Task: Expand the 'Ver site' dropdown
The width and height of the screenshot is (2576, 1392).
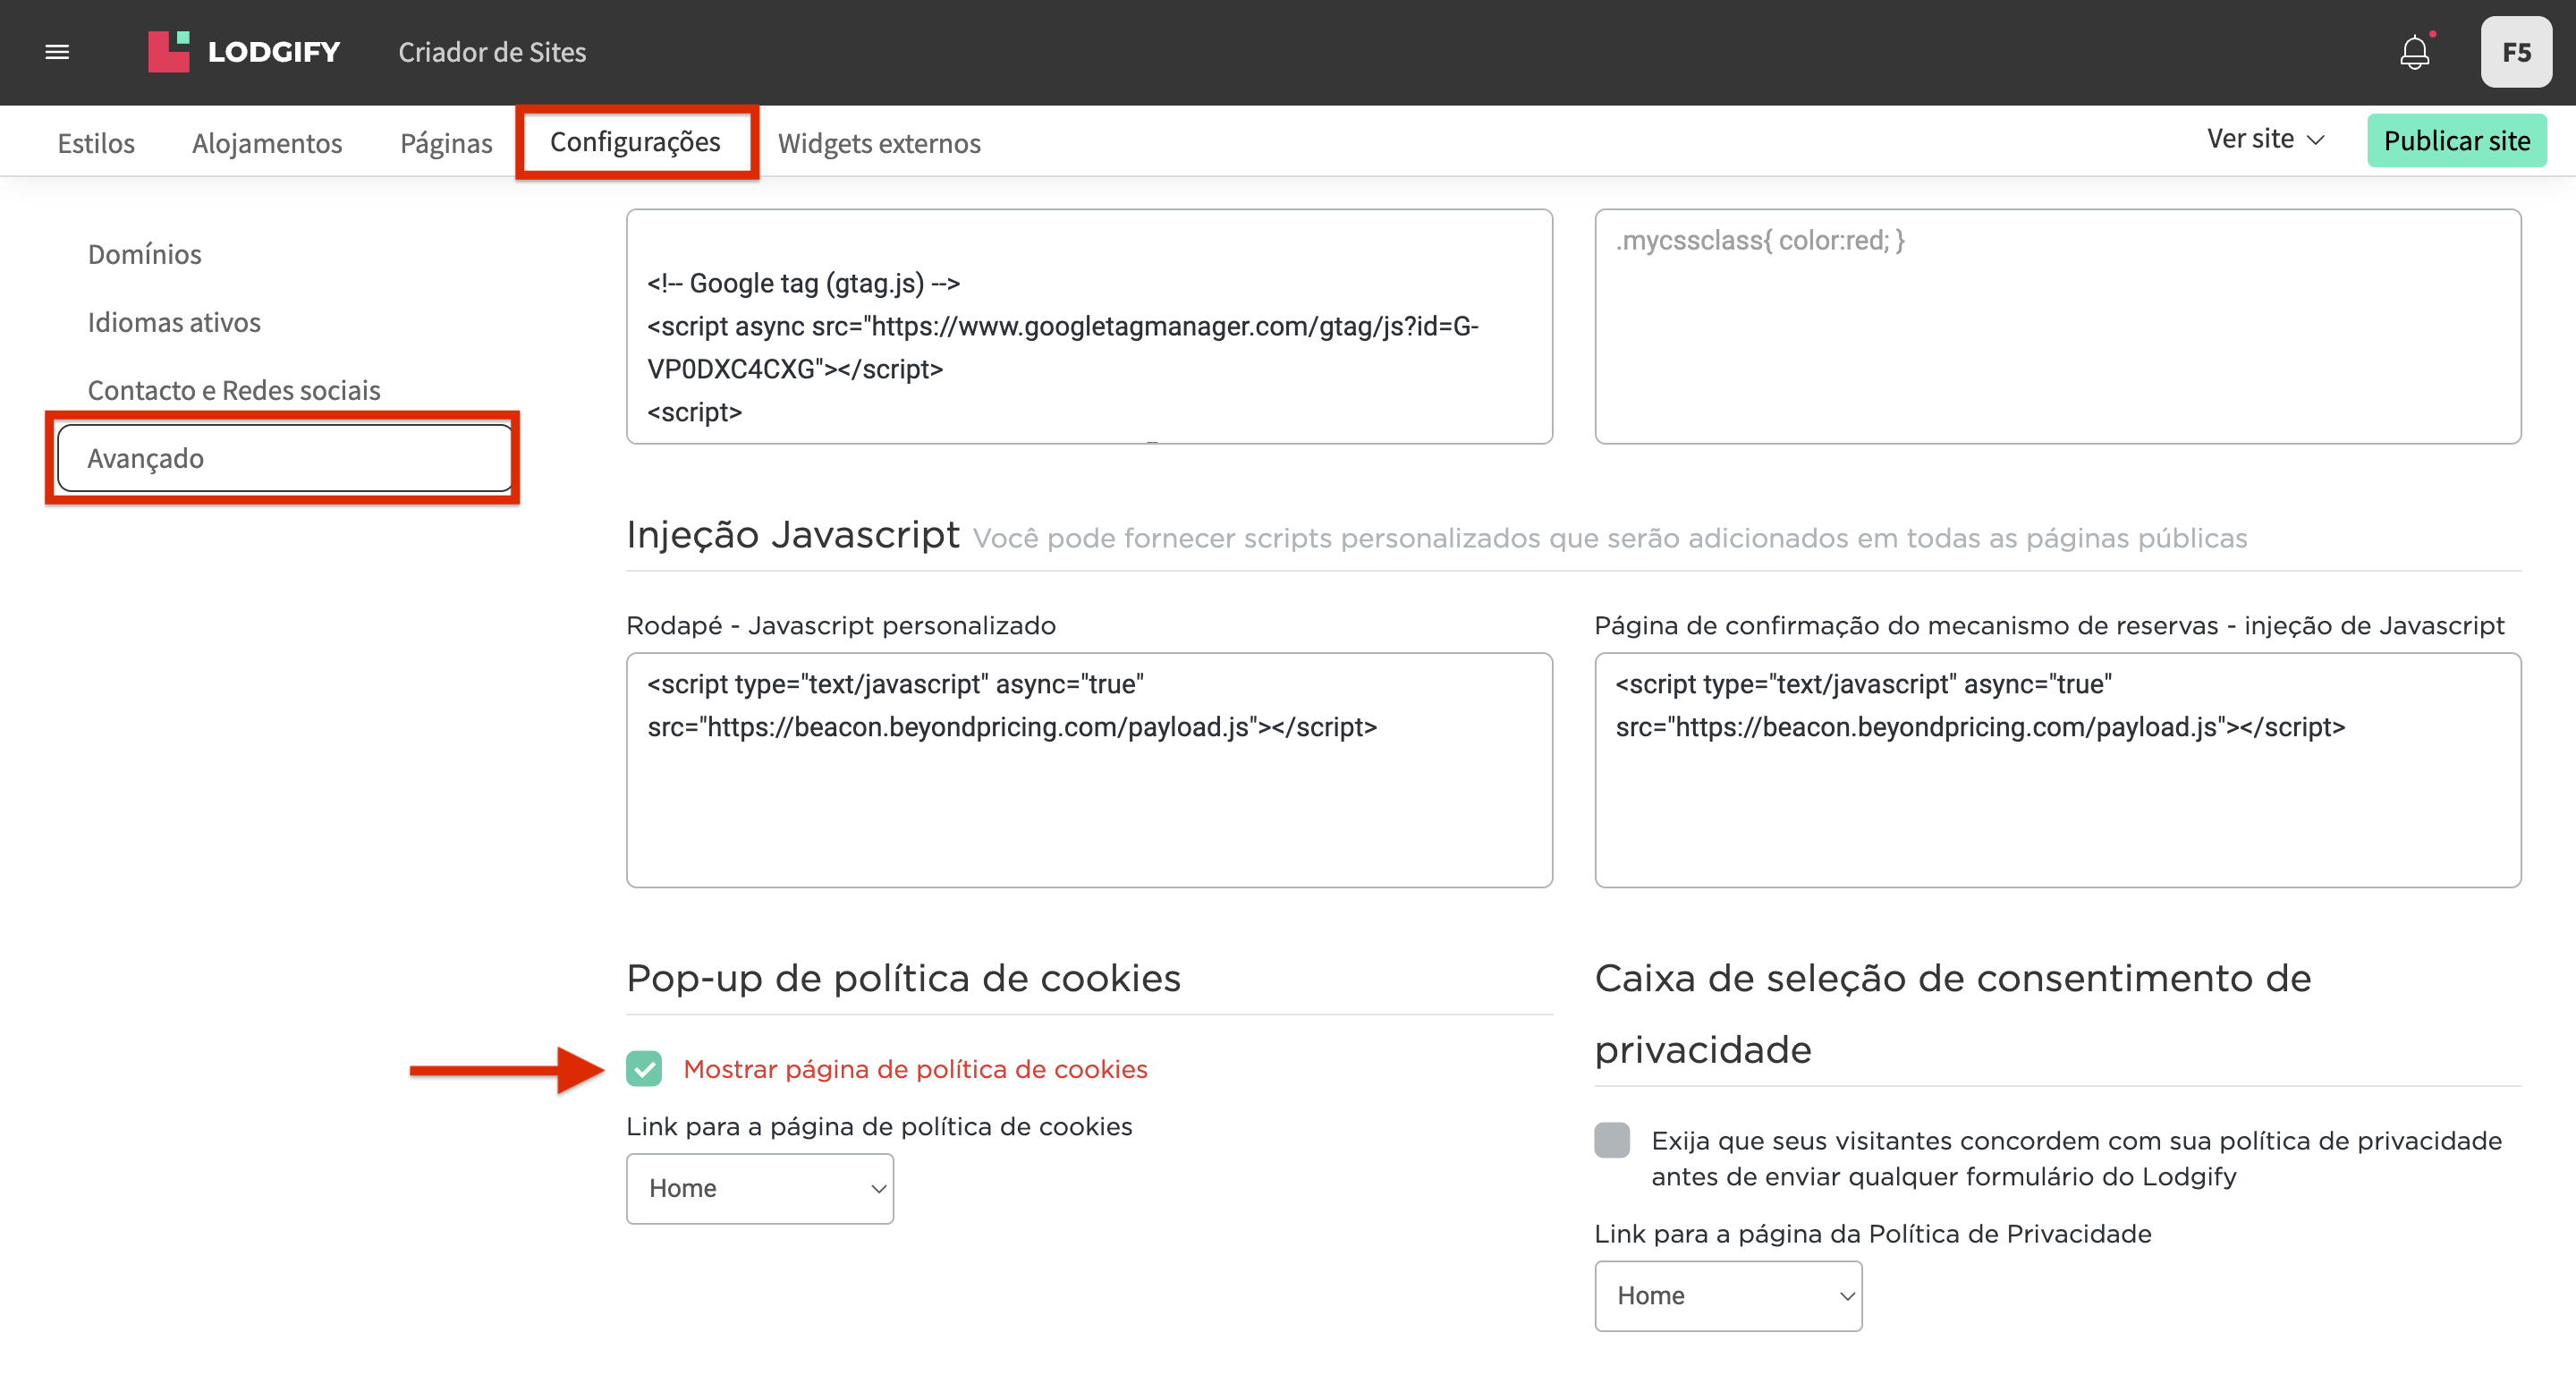Action: pos(2265,140)
